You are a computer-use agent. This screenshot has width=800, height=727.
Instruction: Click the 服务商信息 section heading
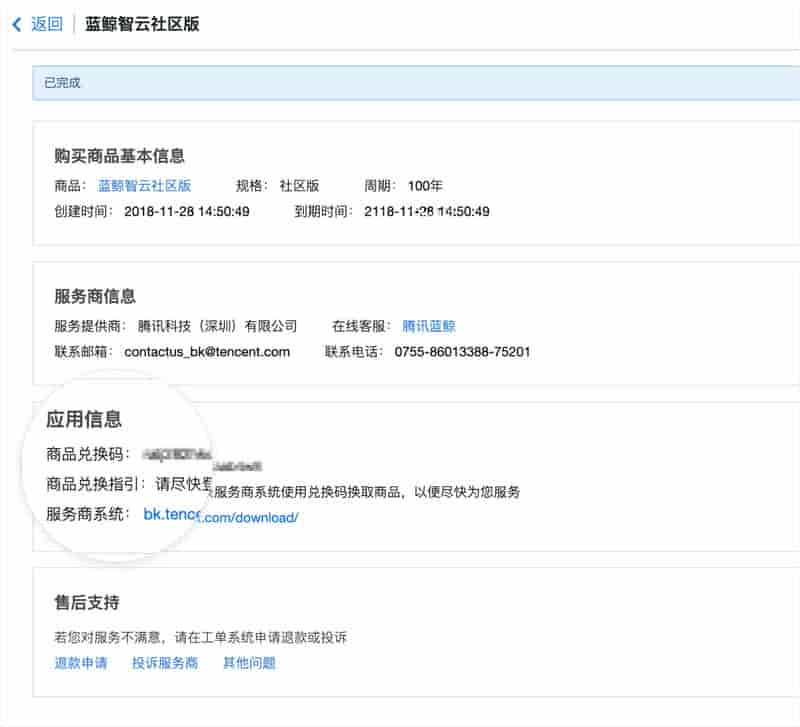(95, 296)
